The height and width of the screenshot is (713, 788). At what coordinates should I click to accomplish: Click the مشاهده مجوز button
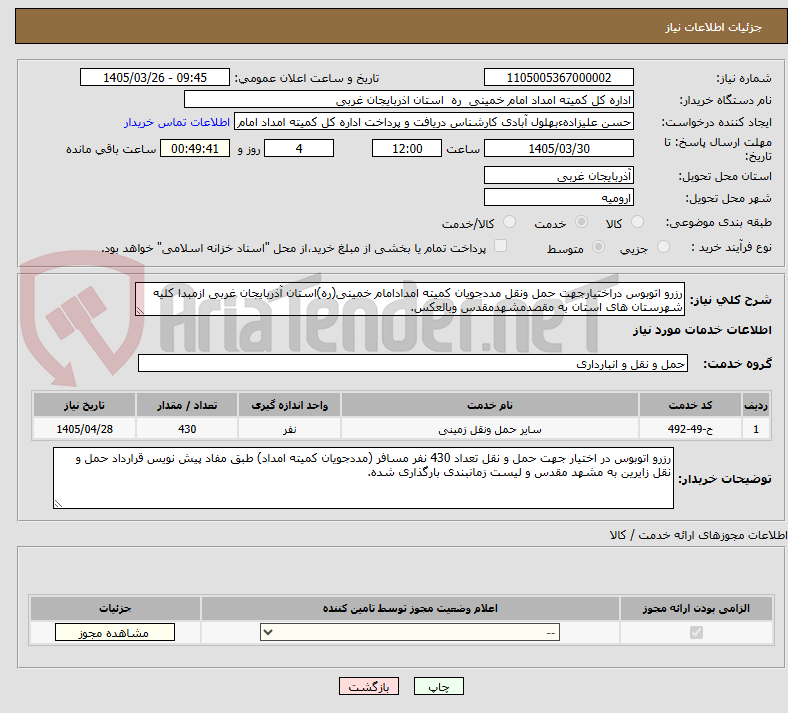(x=115, y=633)
